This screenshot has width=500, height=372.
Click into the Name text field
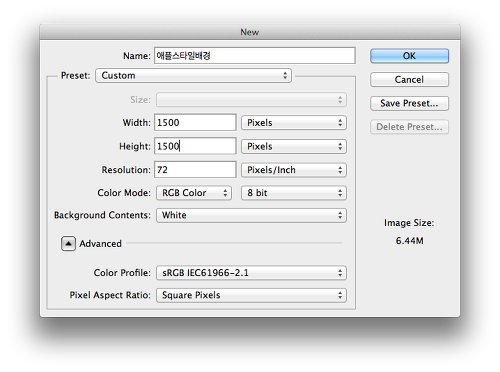pos(255,56)
